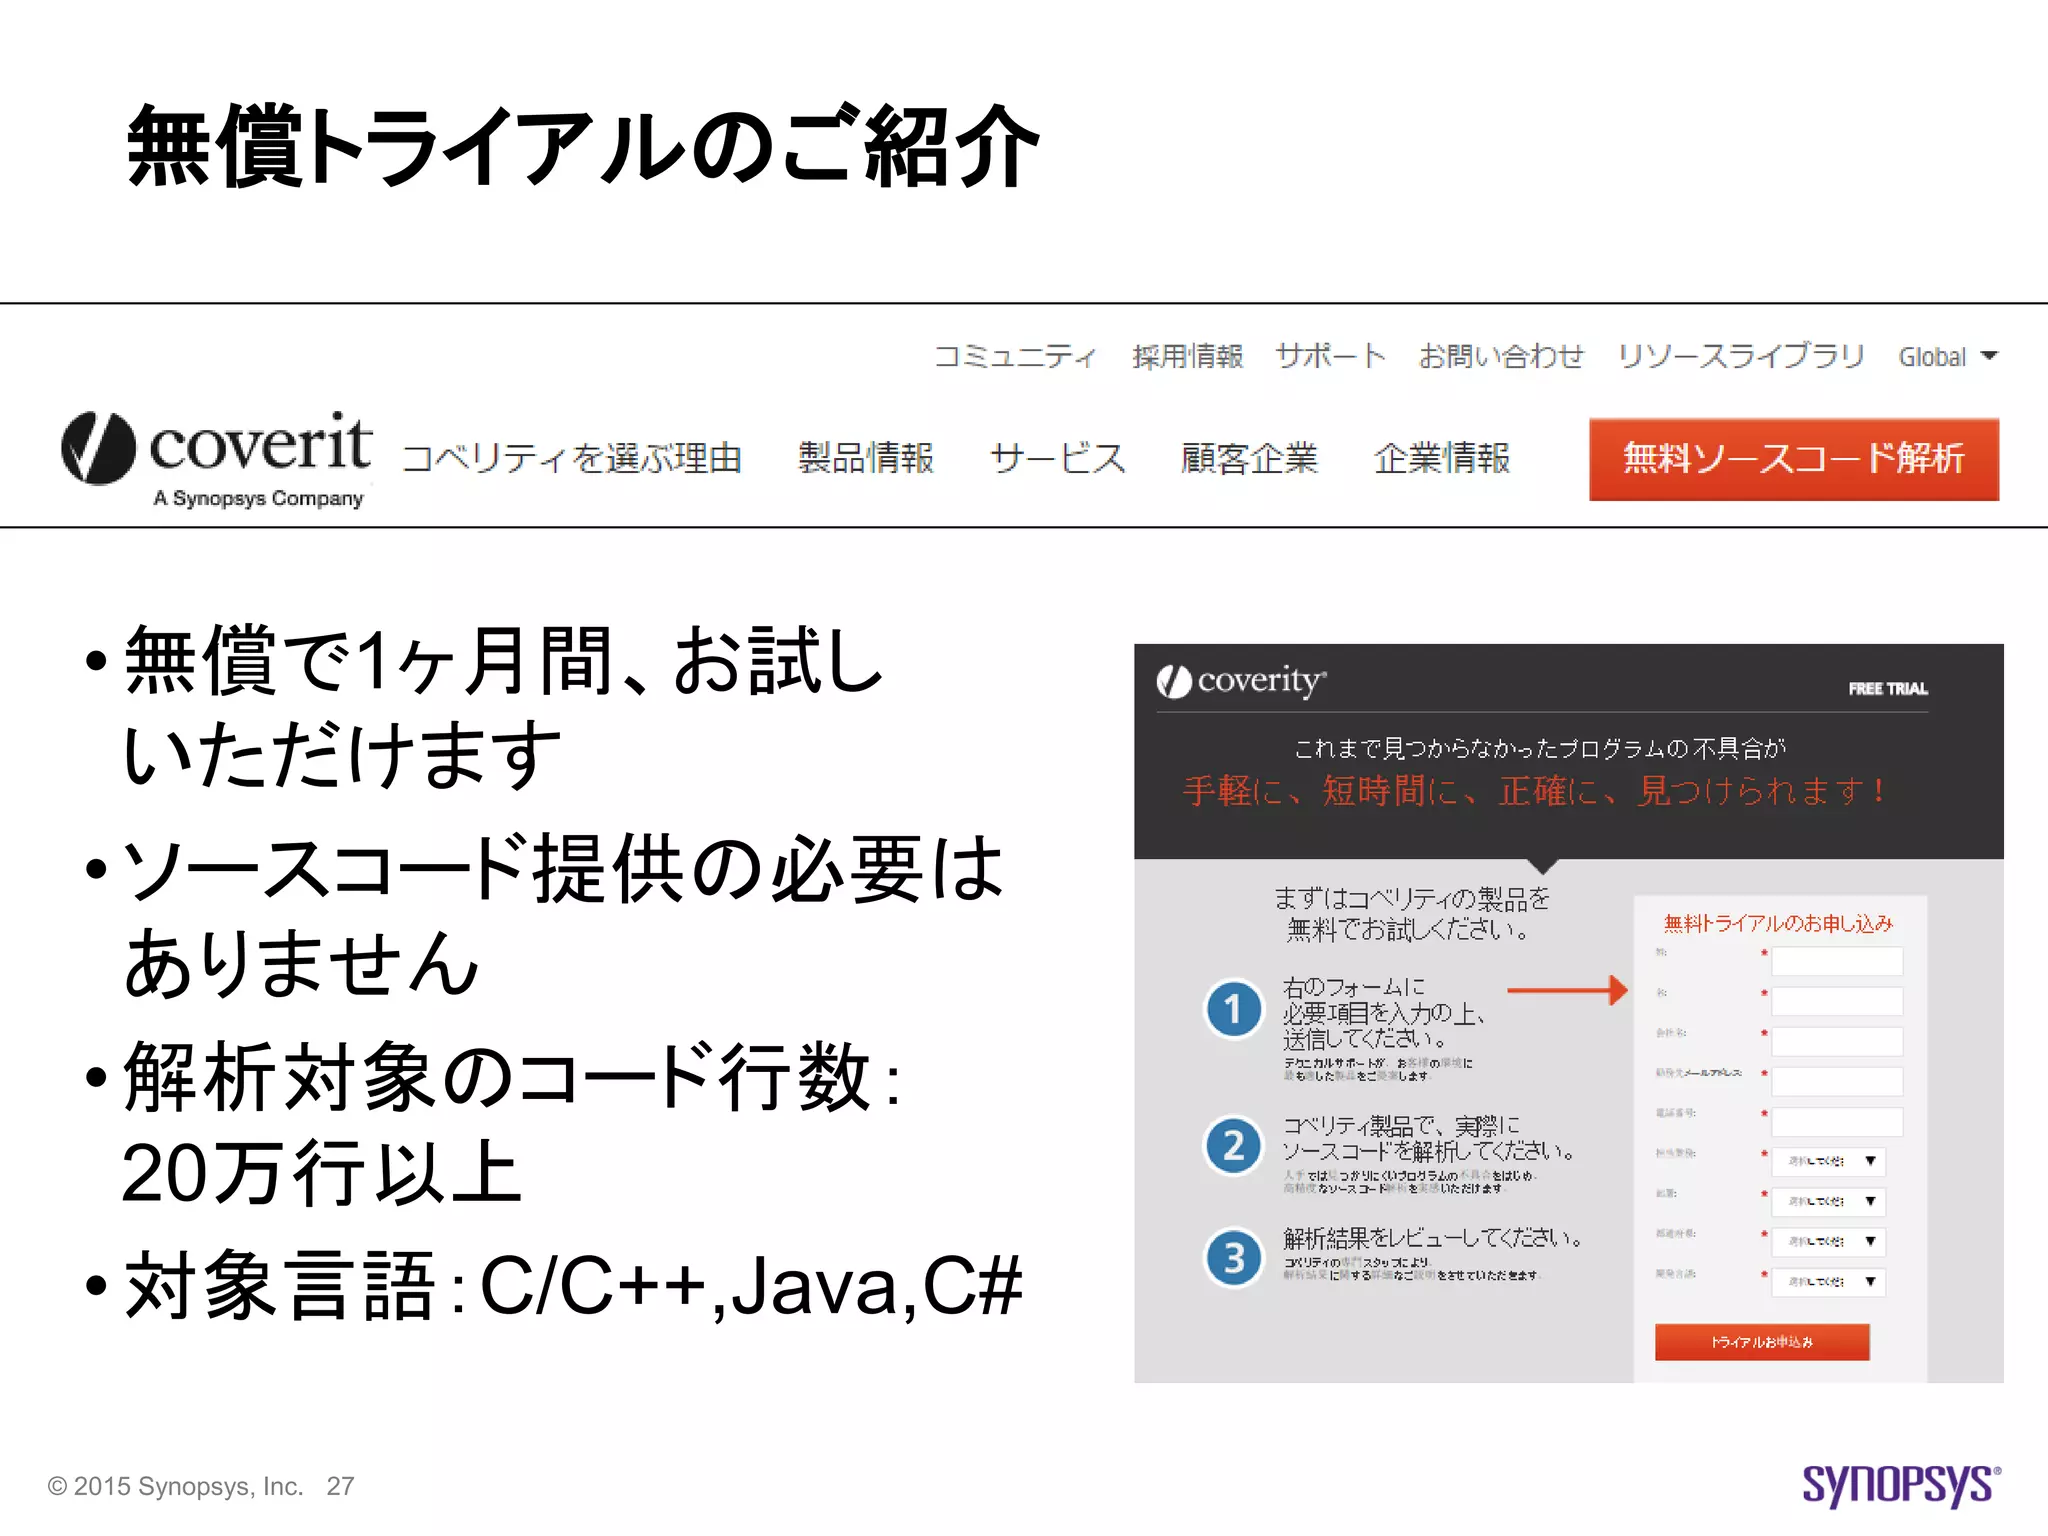Viewport: 2048px width, 1536px height.
Task: Focus the 会社名 input field
Action: tap(1836, 1042)
